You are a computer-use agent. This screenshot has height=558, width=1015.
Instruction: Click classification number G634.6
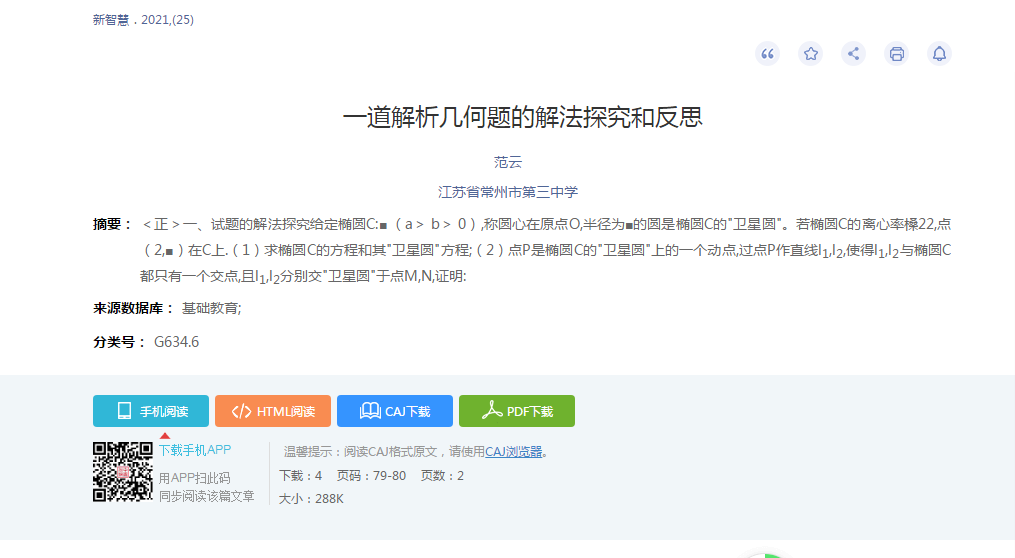pos(176,342)
